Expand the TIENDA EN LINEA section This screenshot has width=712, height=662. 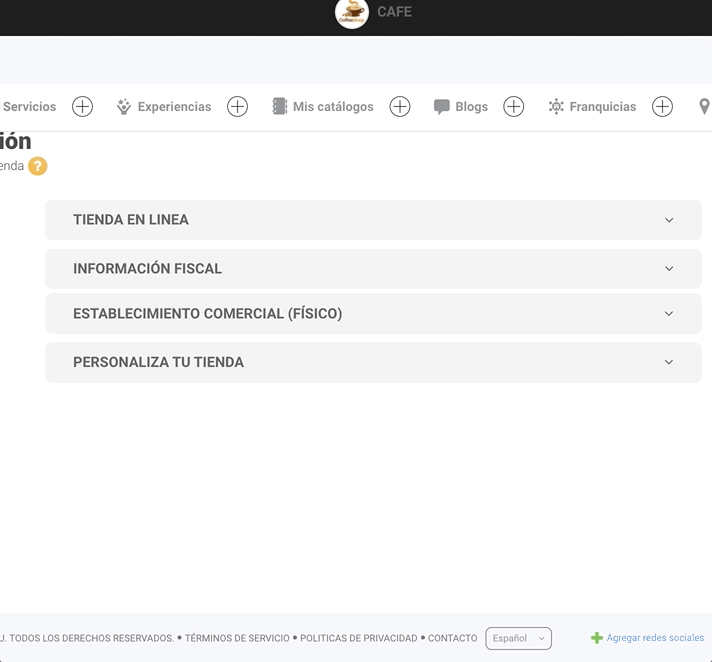(373, 220)
